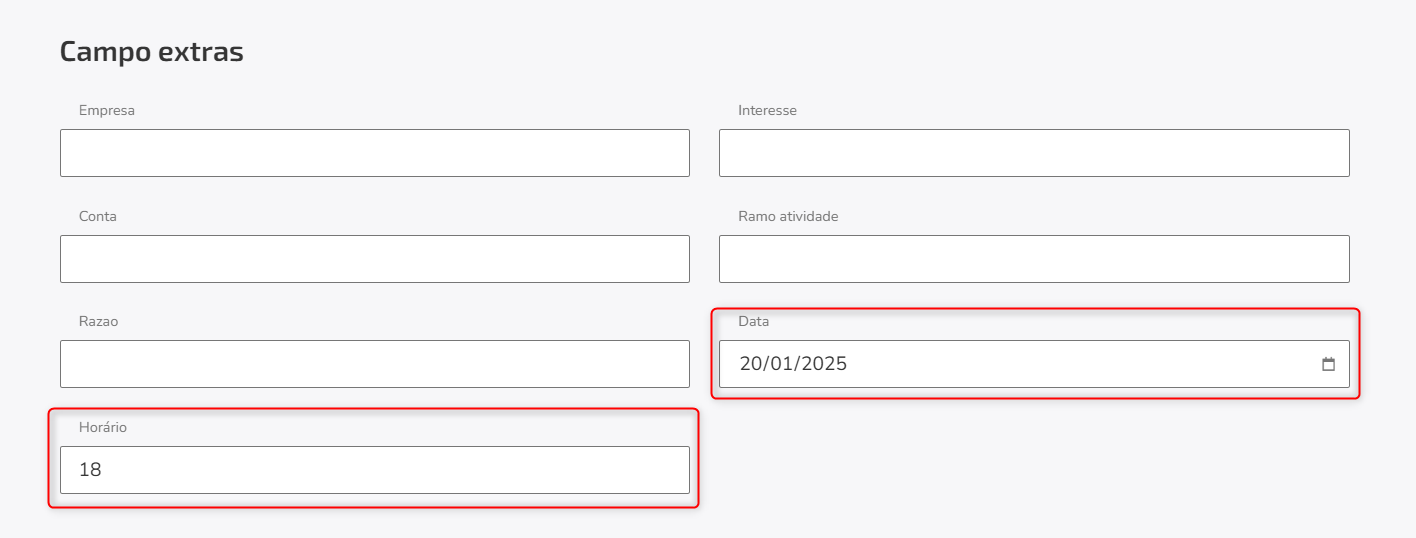1416x538 pixels.
Task: Click the Data label above the date
Action: coord(754,322)
